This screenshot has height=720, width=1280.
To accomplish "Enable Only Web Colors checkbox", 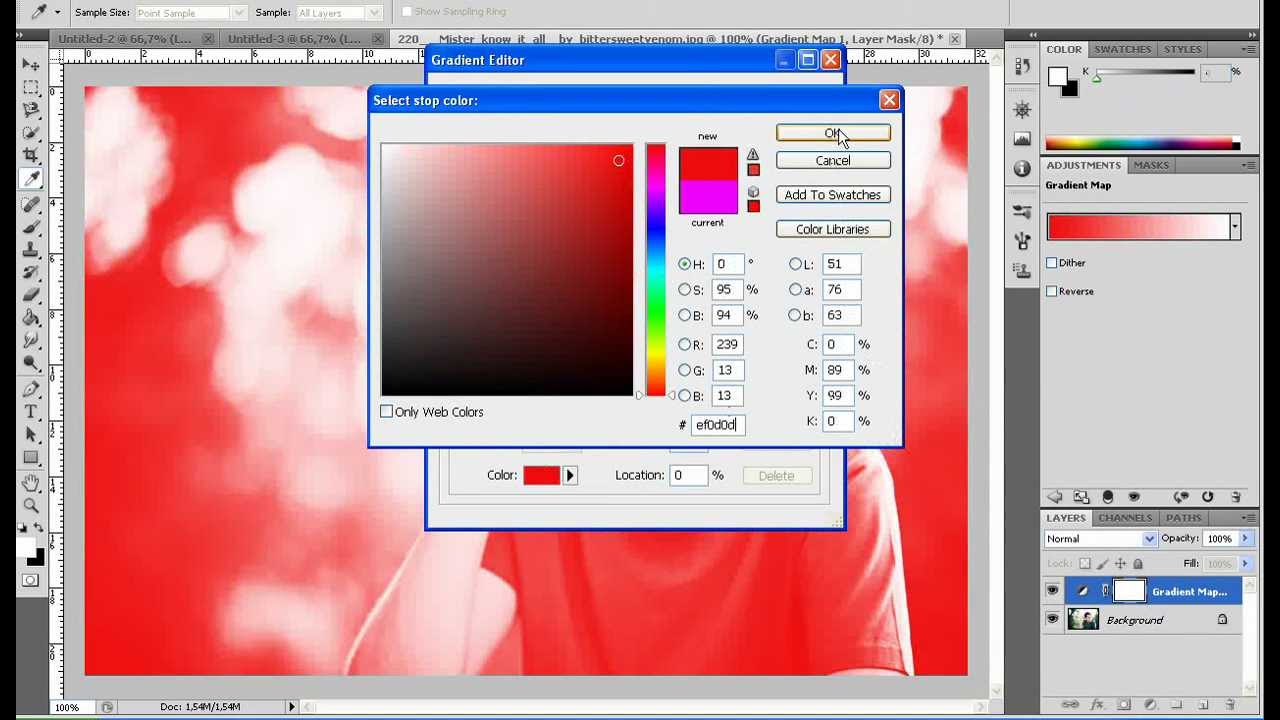I will pos(387,412).
